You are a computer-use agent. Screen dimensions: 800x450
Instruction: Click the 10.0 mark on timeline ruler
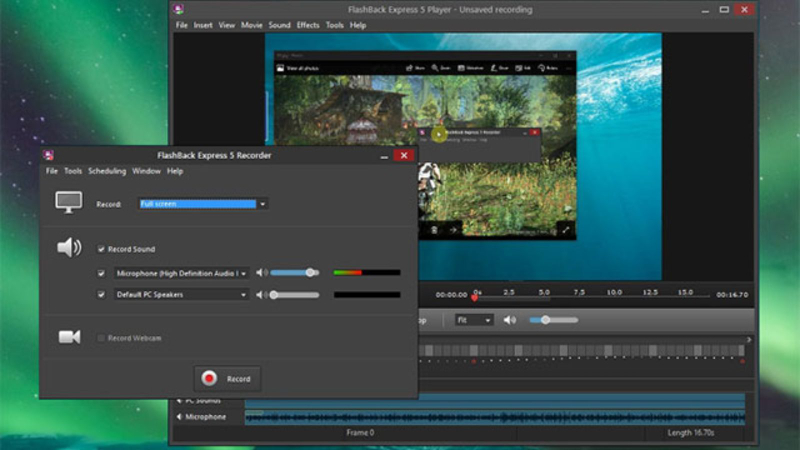click(x=614, y=292)
